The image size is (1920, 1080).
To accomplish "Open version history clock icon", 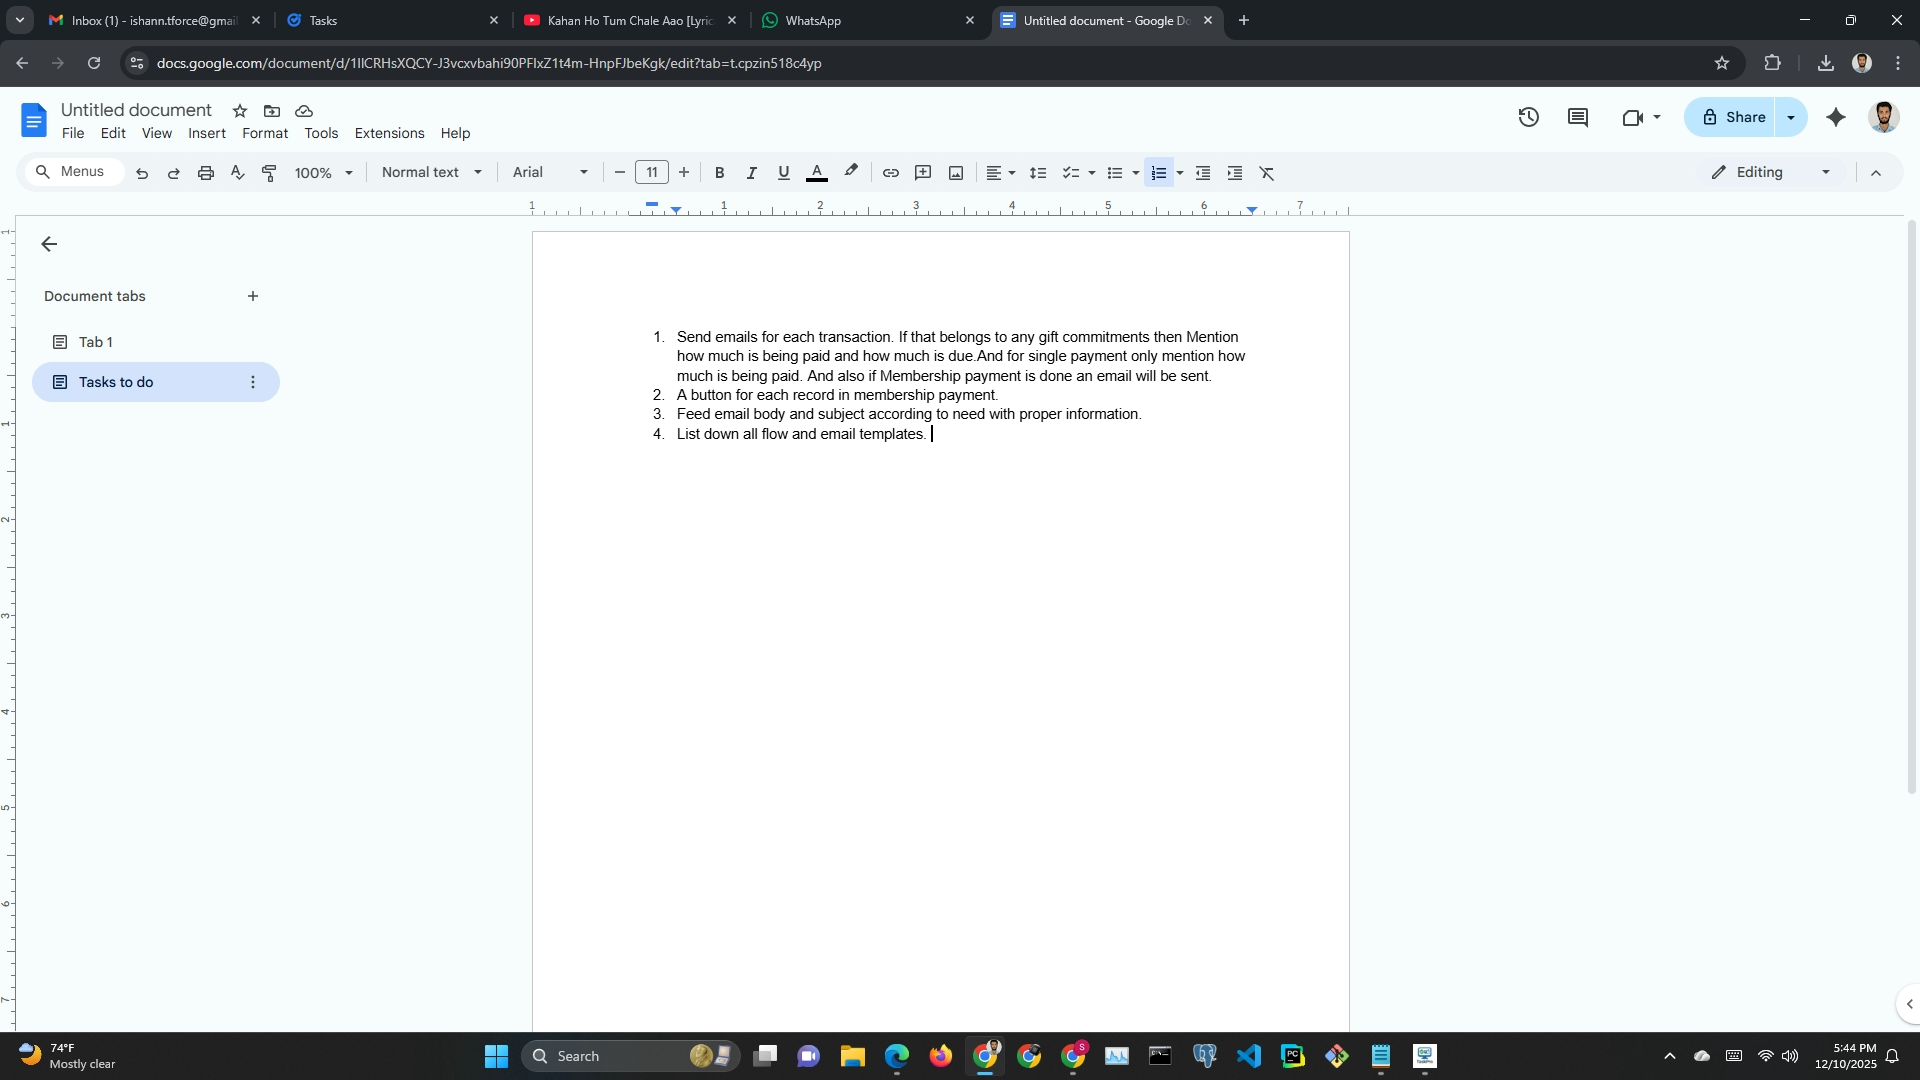I will pyautogui.click(x=1528, y=117).
